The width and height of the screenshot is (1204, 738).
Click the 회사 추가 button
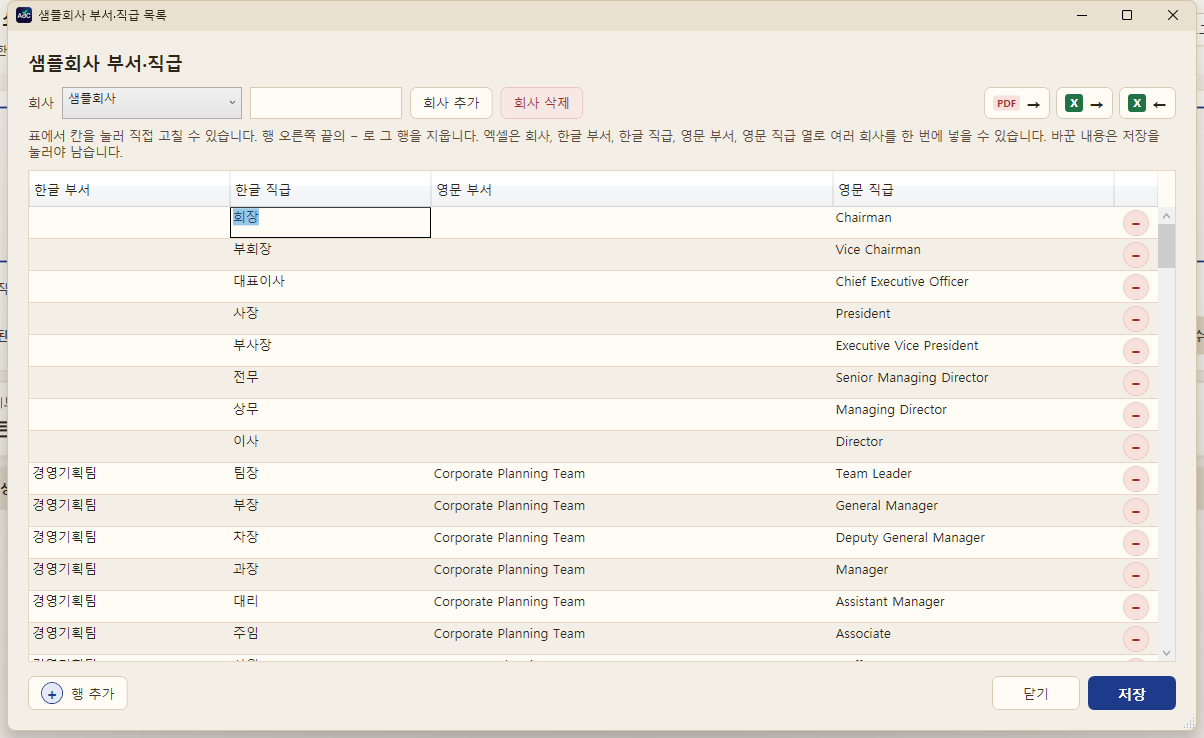coord(451,103)
